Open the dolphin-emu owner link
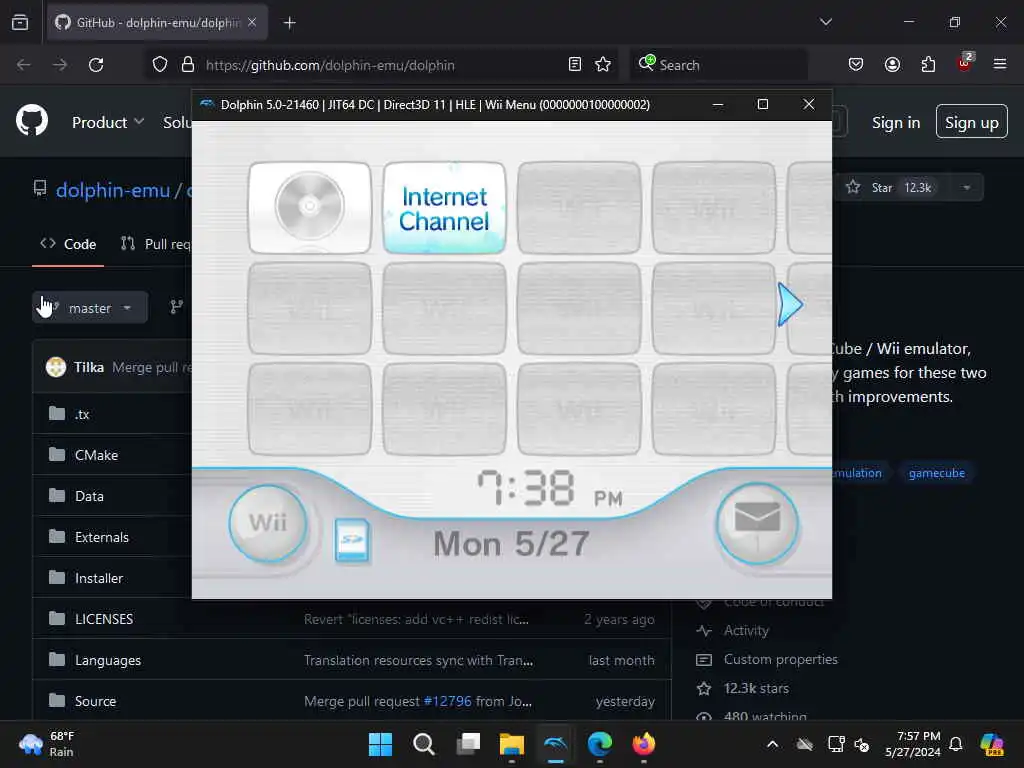The height and width of the screenshot is (768, 1024). click(x=113, y=190)
